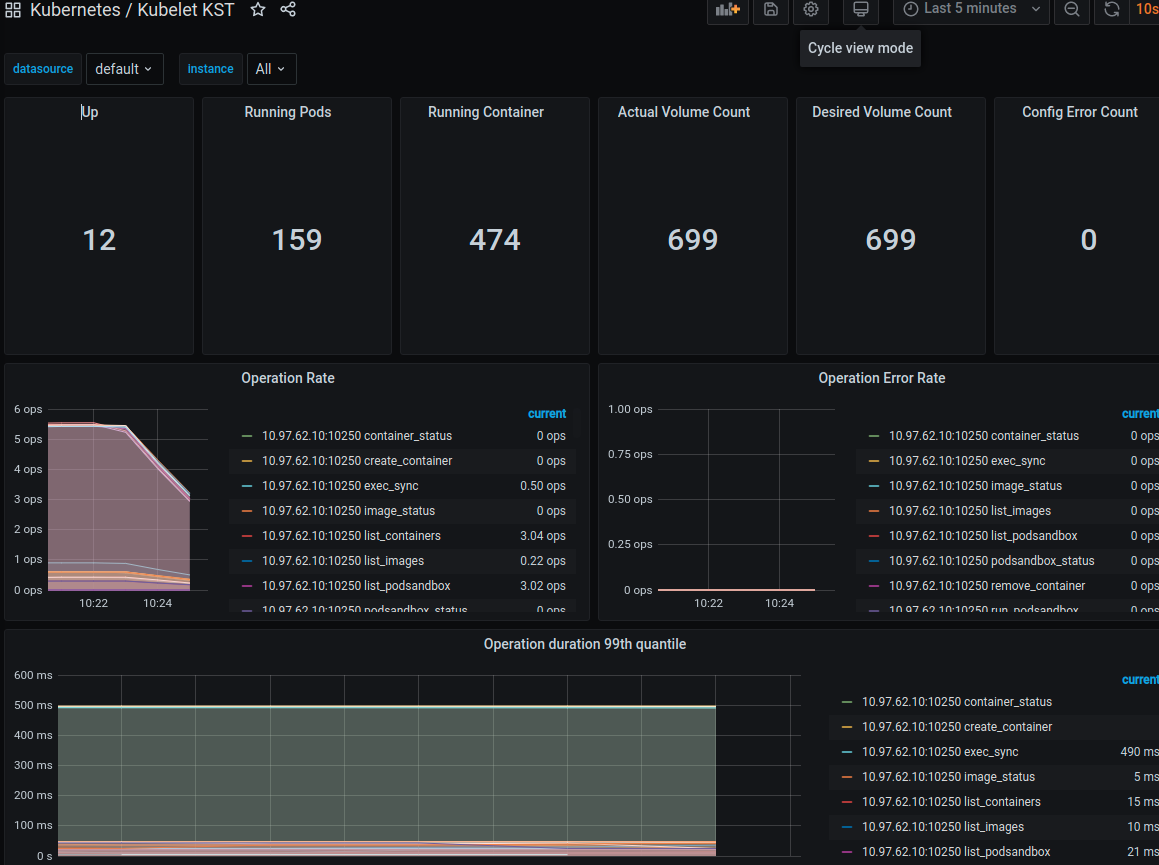Screen dimensions: 1159x865
Task: Open the Desired Volume Count panel menu
Action: click(x=882, y=112)
